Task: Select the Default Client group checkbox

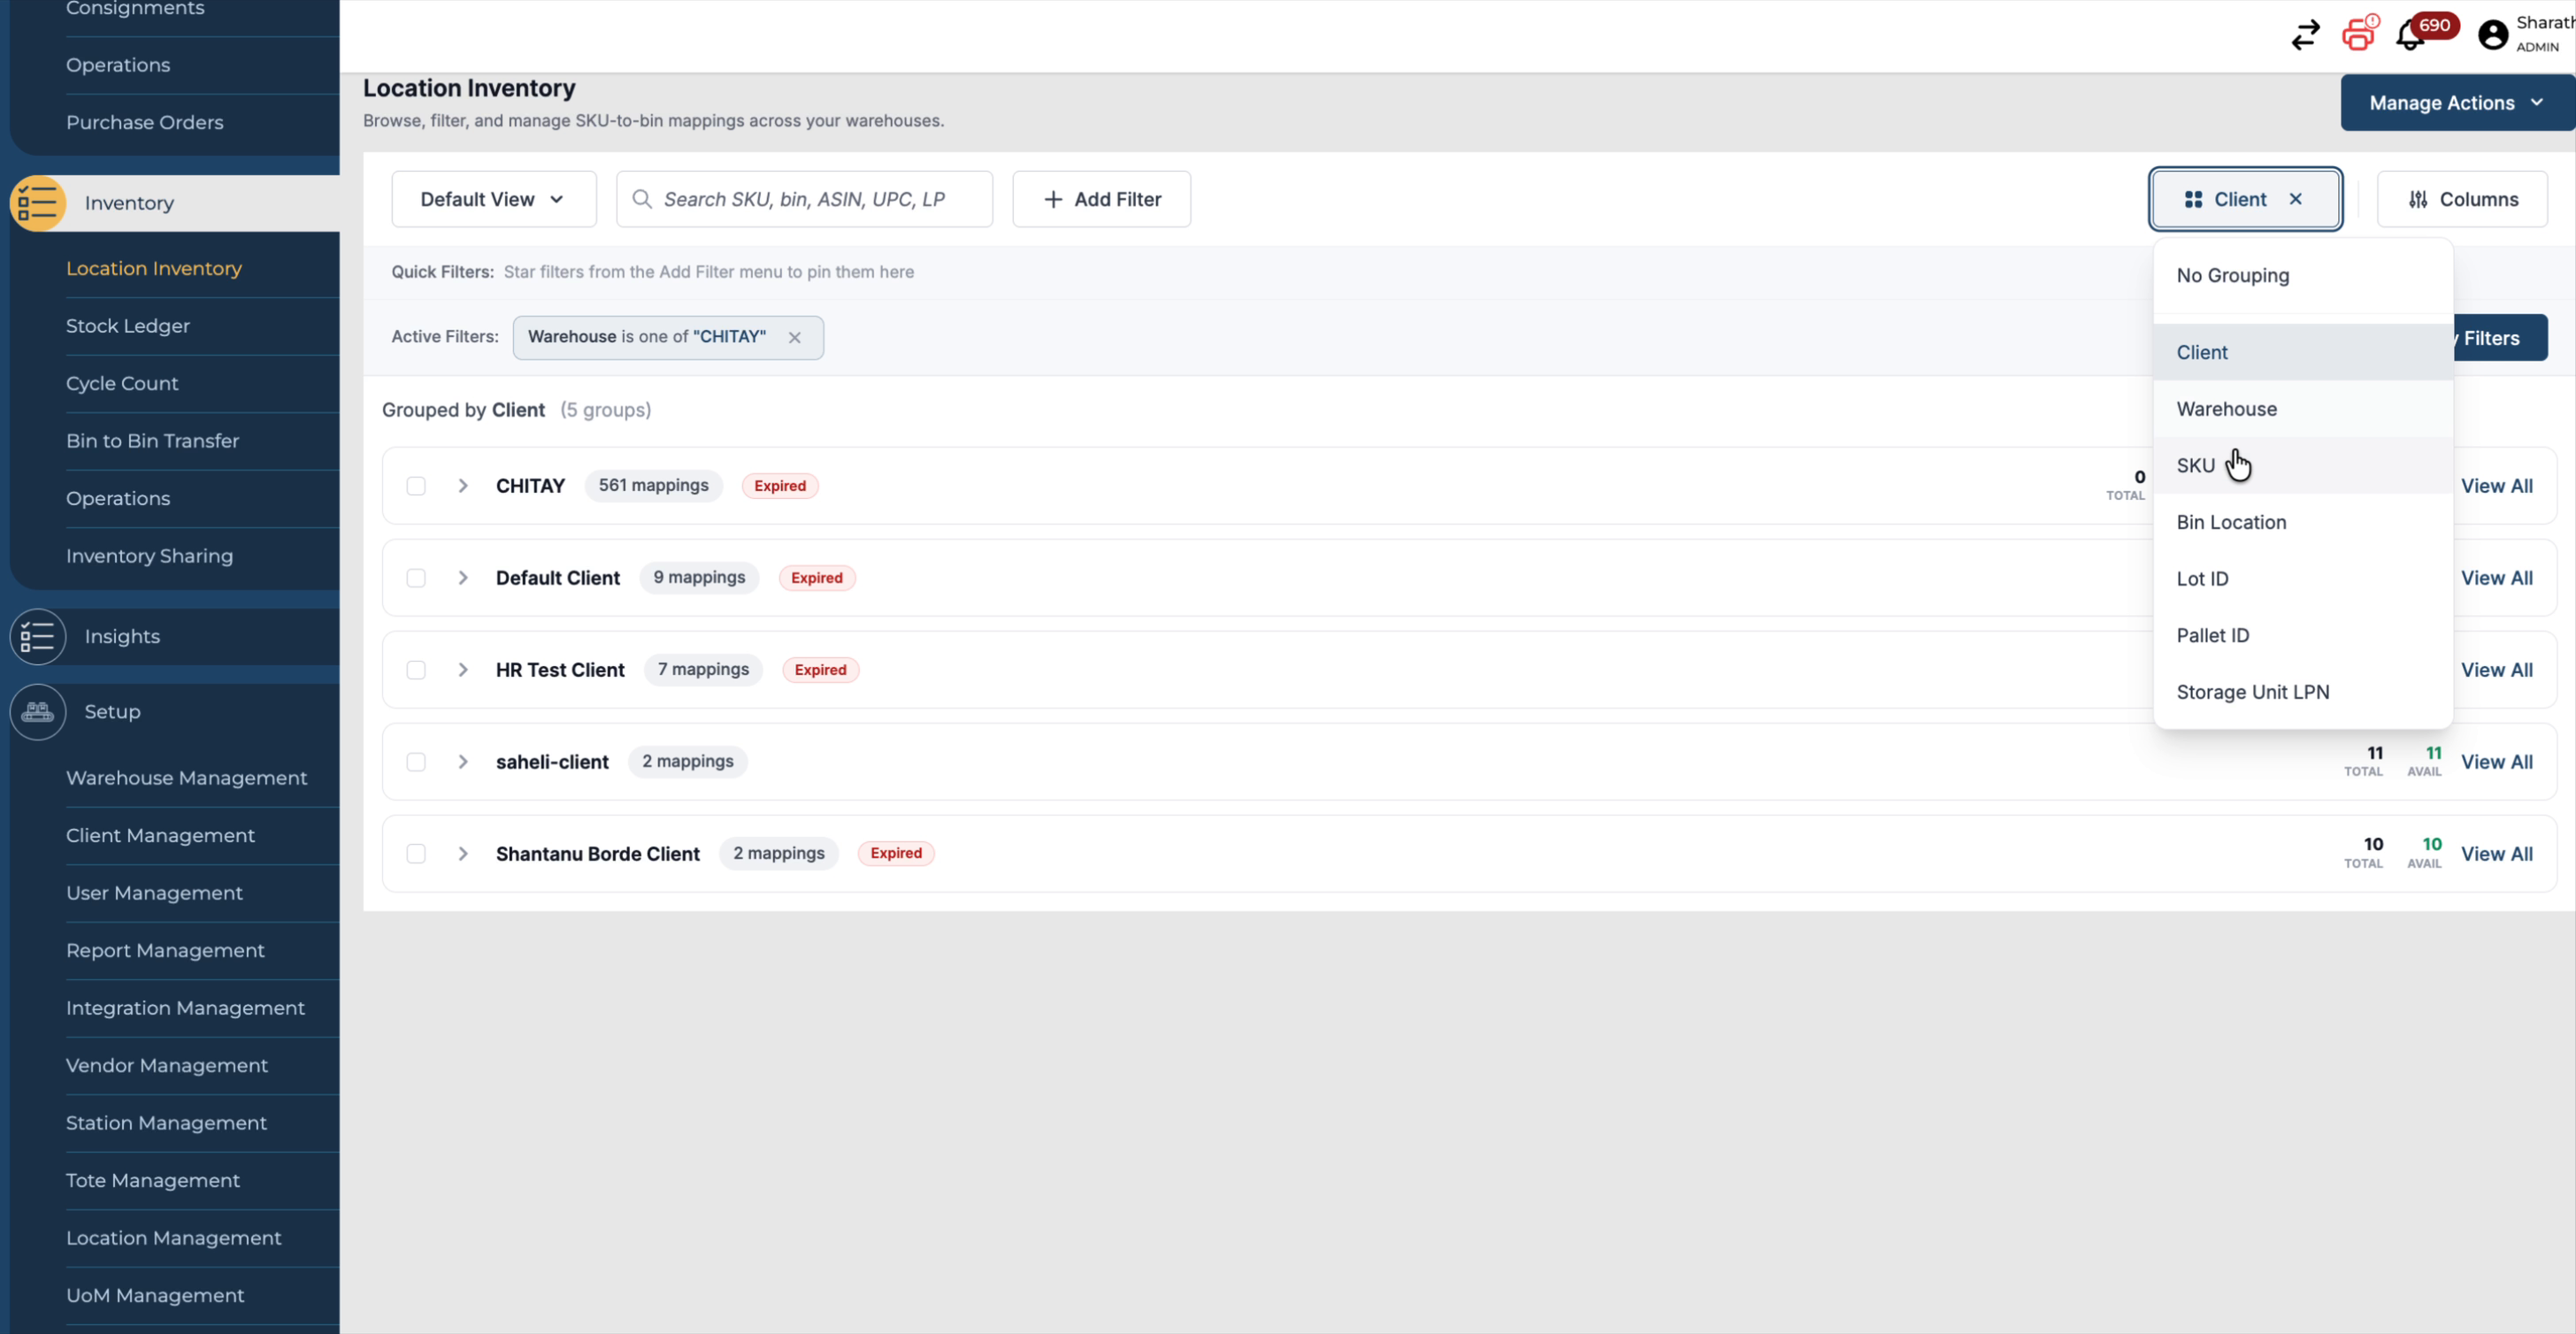Action: click(x=416, y=578)
